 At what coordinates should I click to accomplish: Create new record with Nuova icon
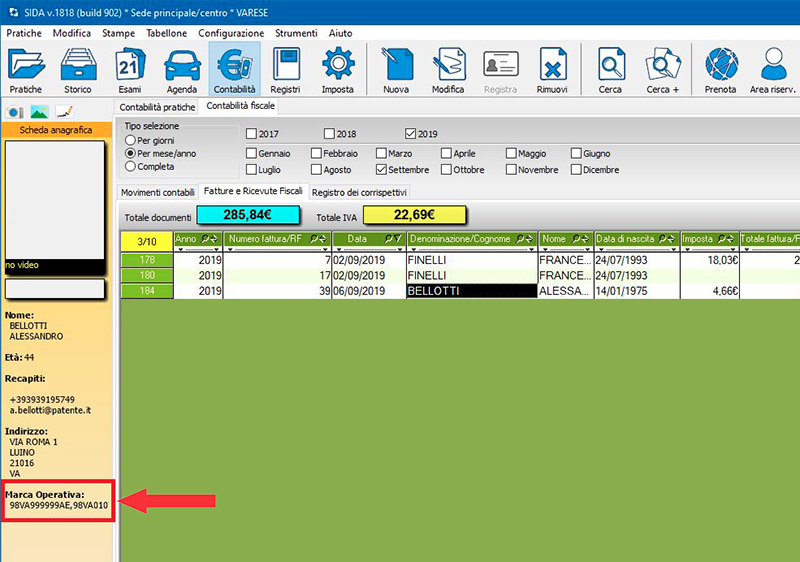[x=396, y=66]
